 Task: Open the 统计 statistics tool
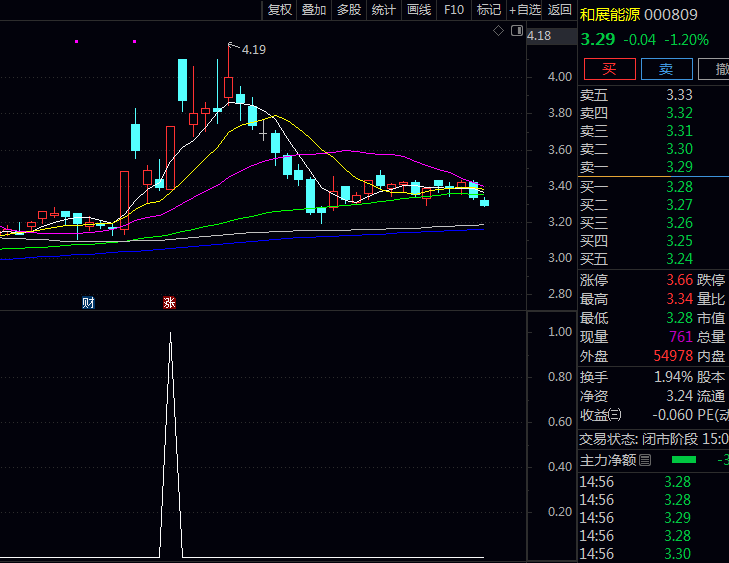pyautogui.click(x=383, y=10)
